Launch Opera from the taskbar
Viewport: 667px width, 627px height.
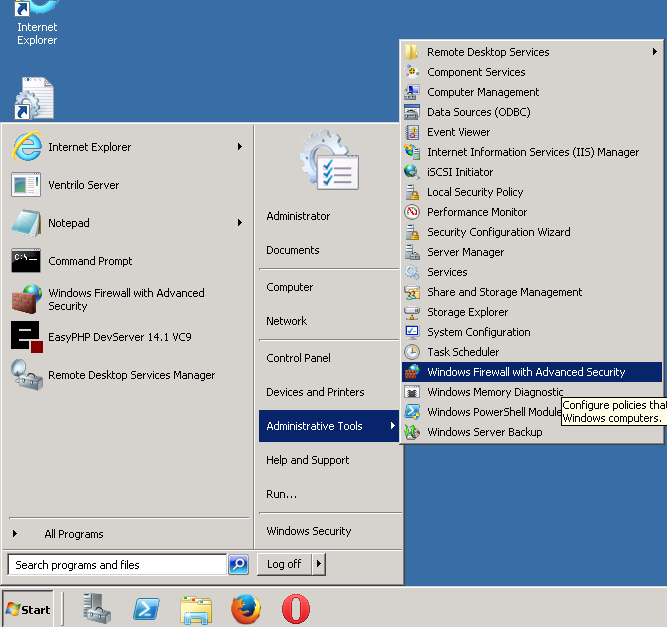(296, 609)
